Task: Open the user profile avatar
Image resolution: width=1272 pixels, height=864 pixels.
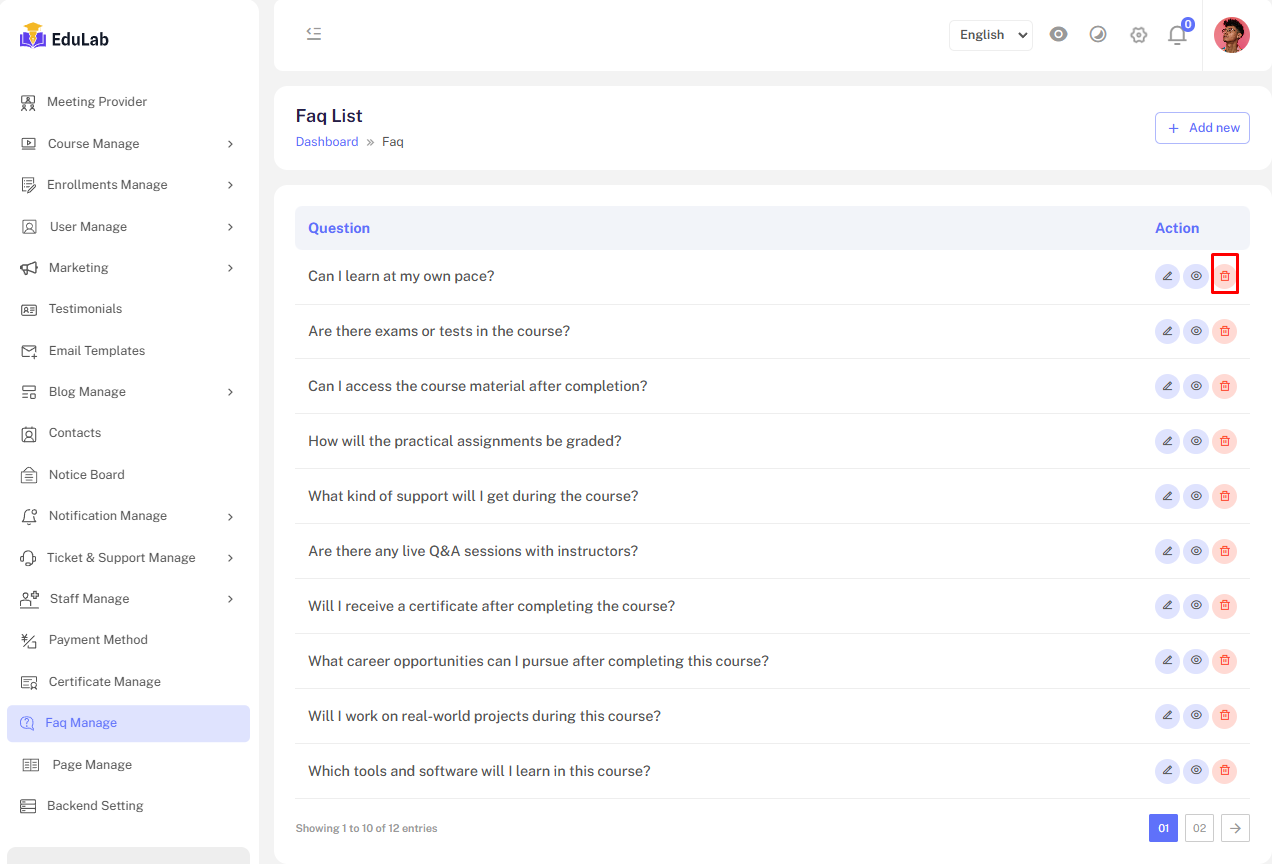Action: click(x=1231, y=35)
